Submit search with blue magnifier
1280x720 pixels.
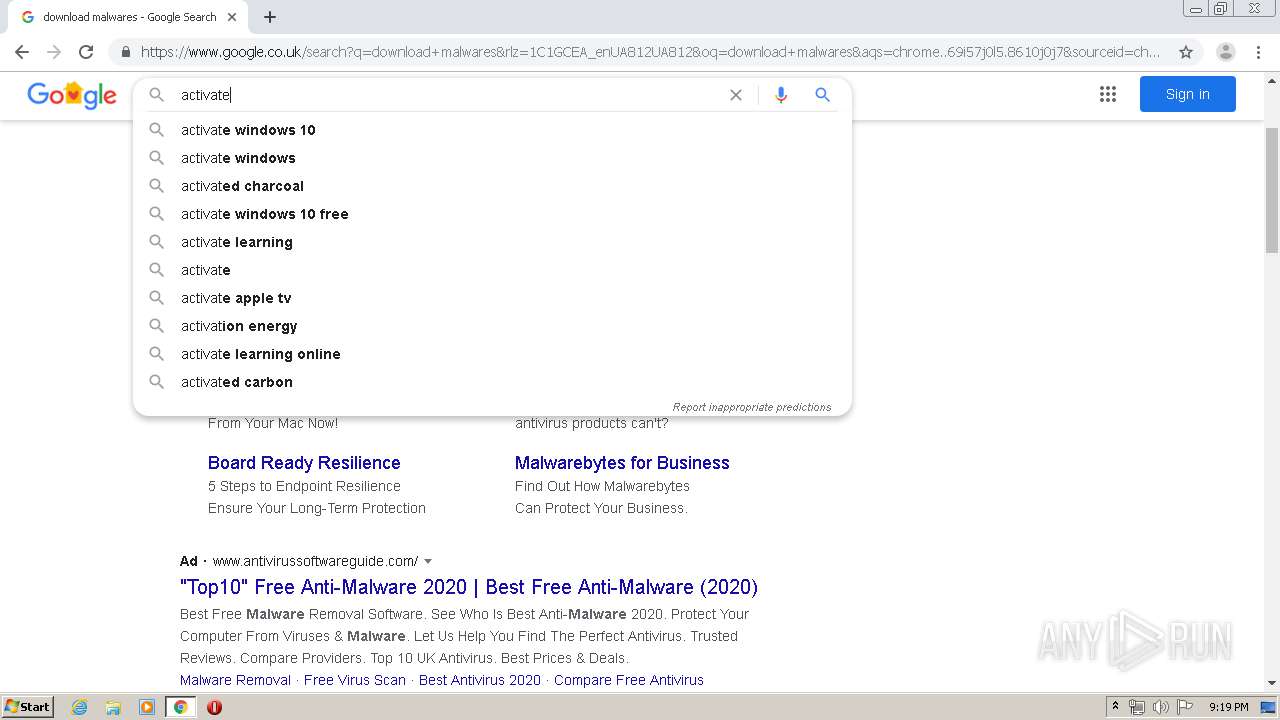click(822, 95)
